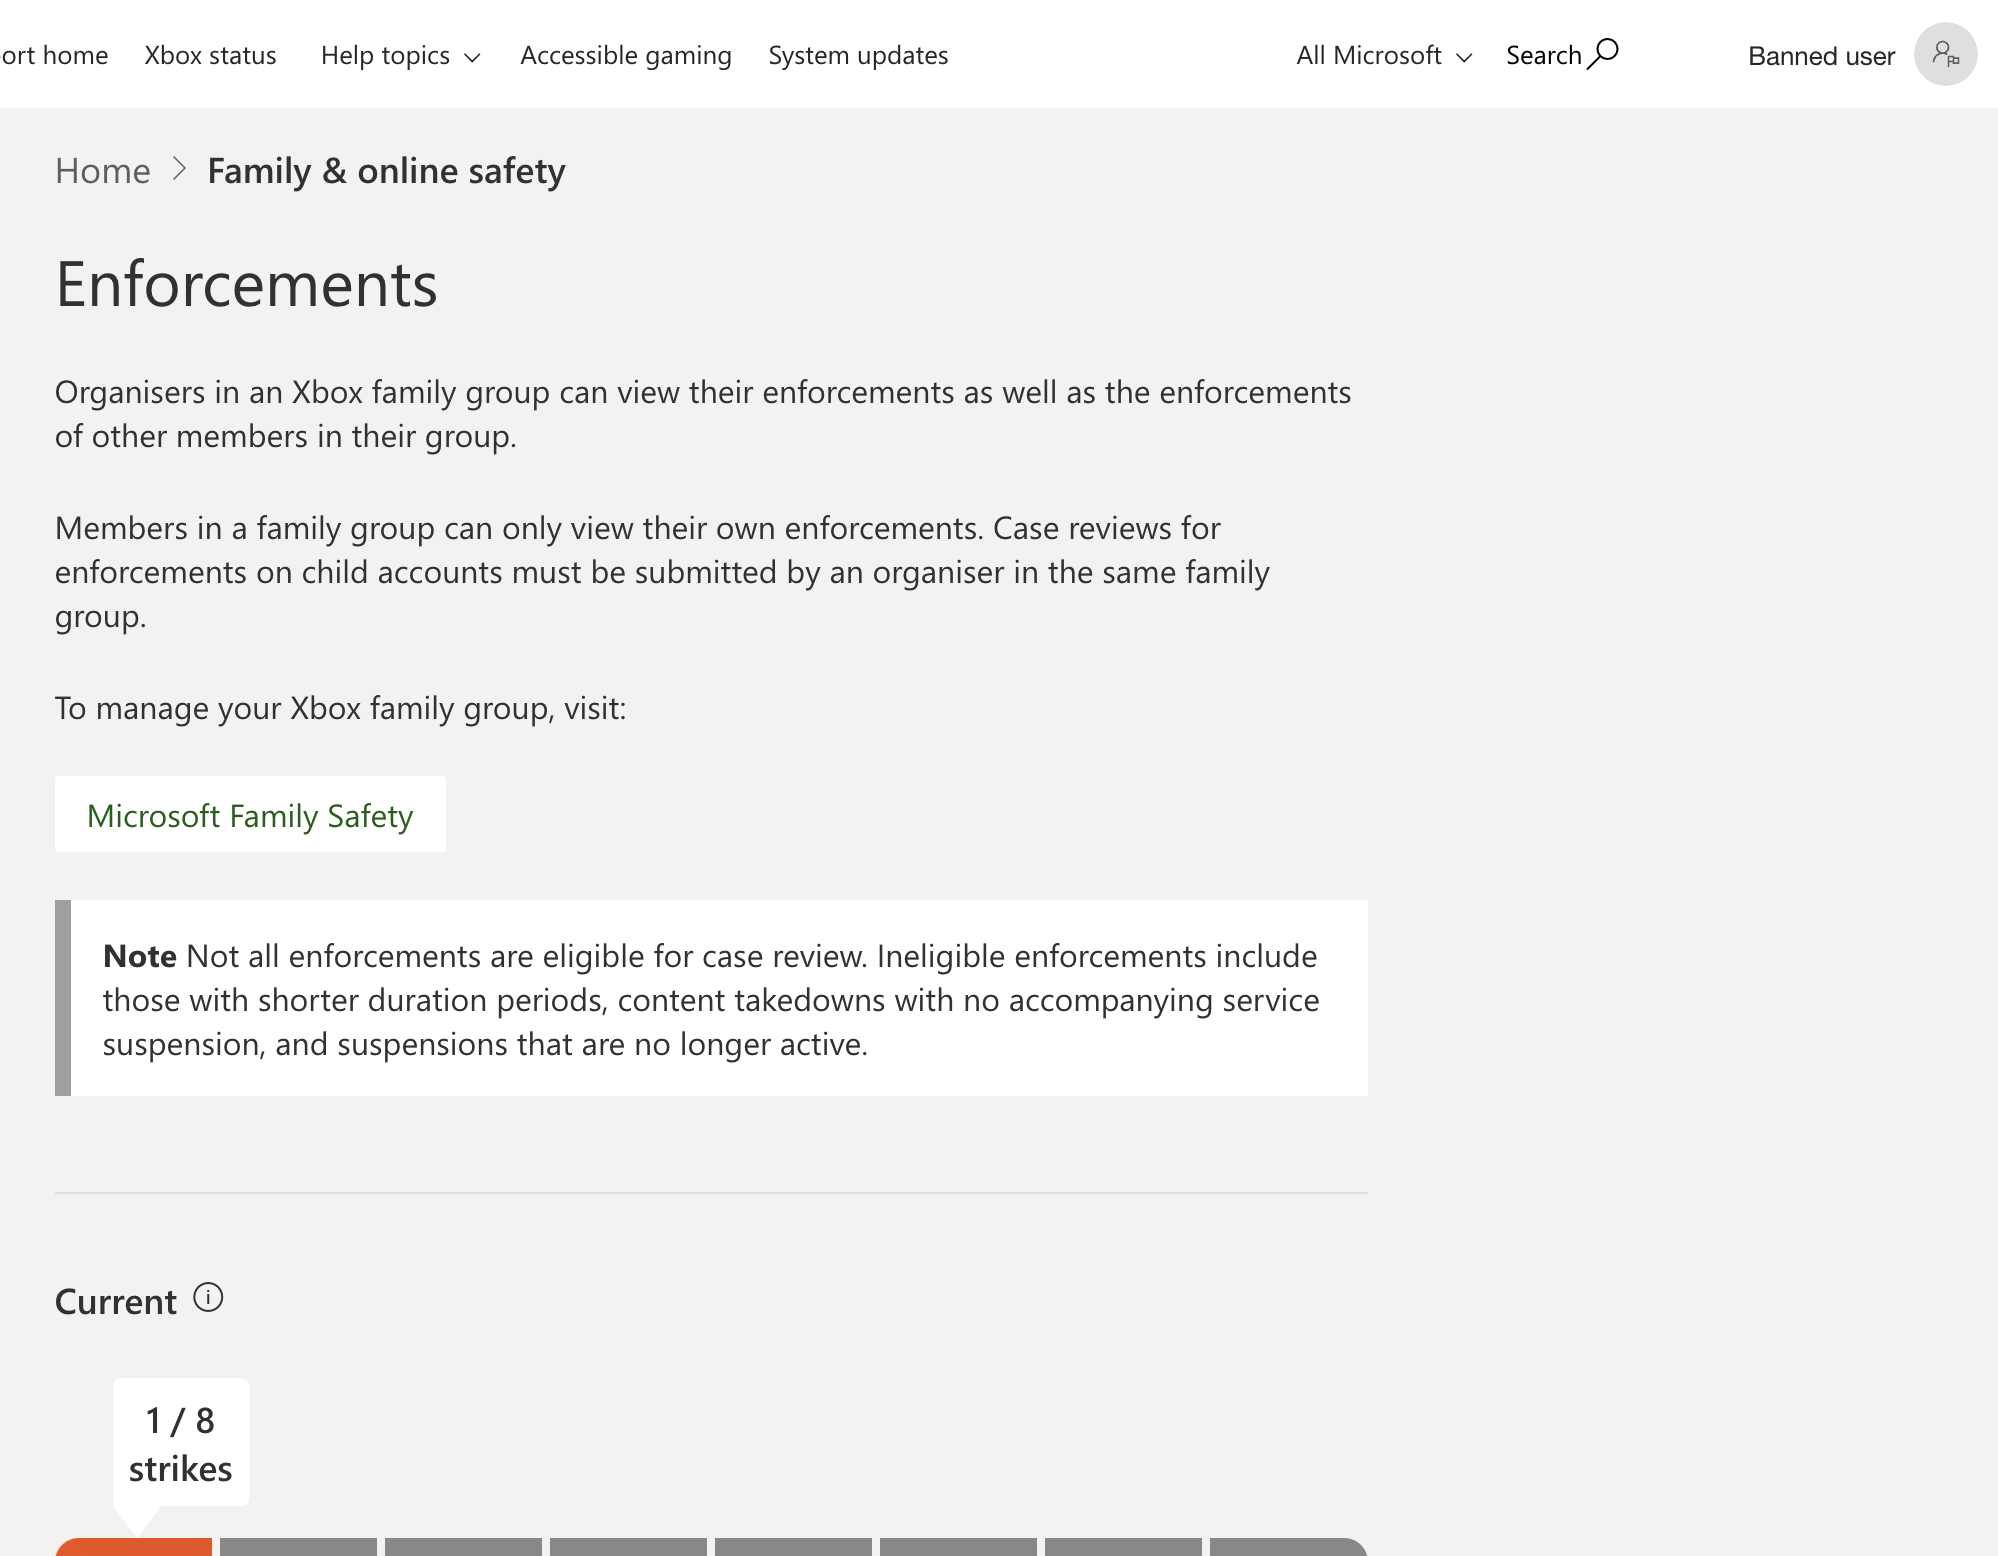This screenshot has height=1556, width=1998.
Task: Click the Microsoft Family Safety button
Action: [x=250, y=814]
